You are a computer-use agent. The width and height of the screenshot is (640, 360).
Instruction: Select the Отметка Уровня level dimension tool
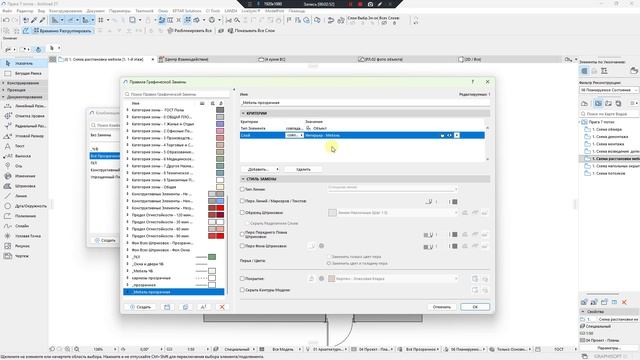click(24, 116)
